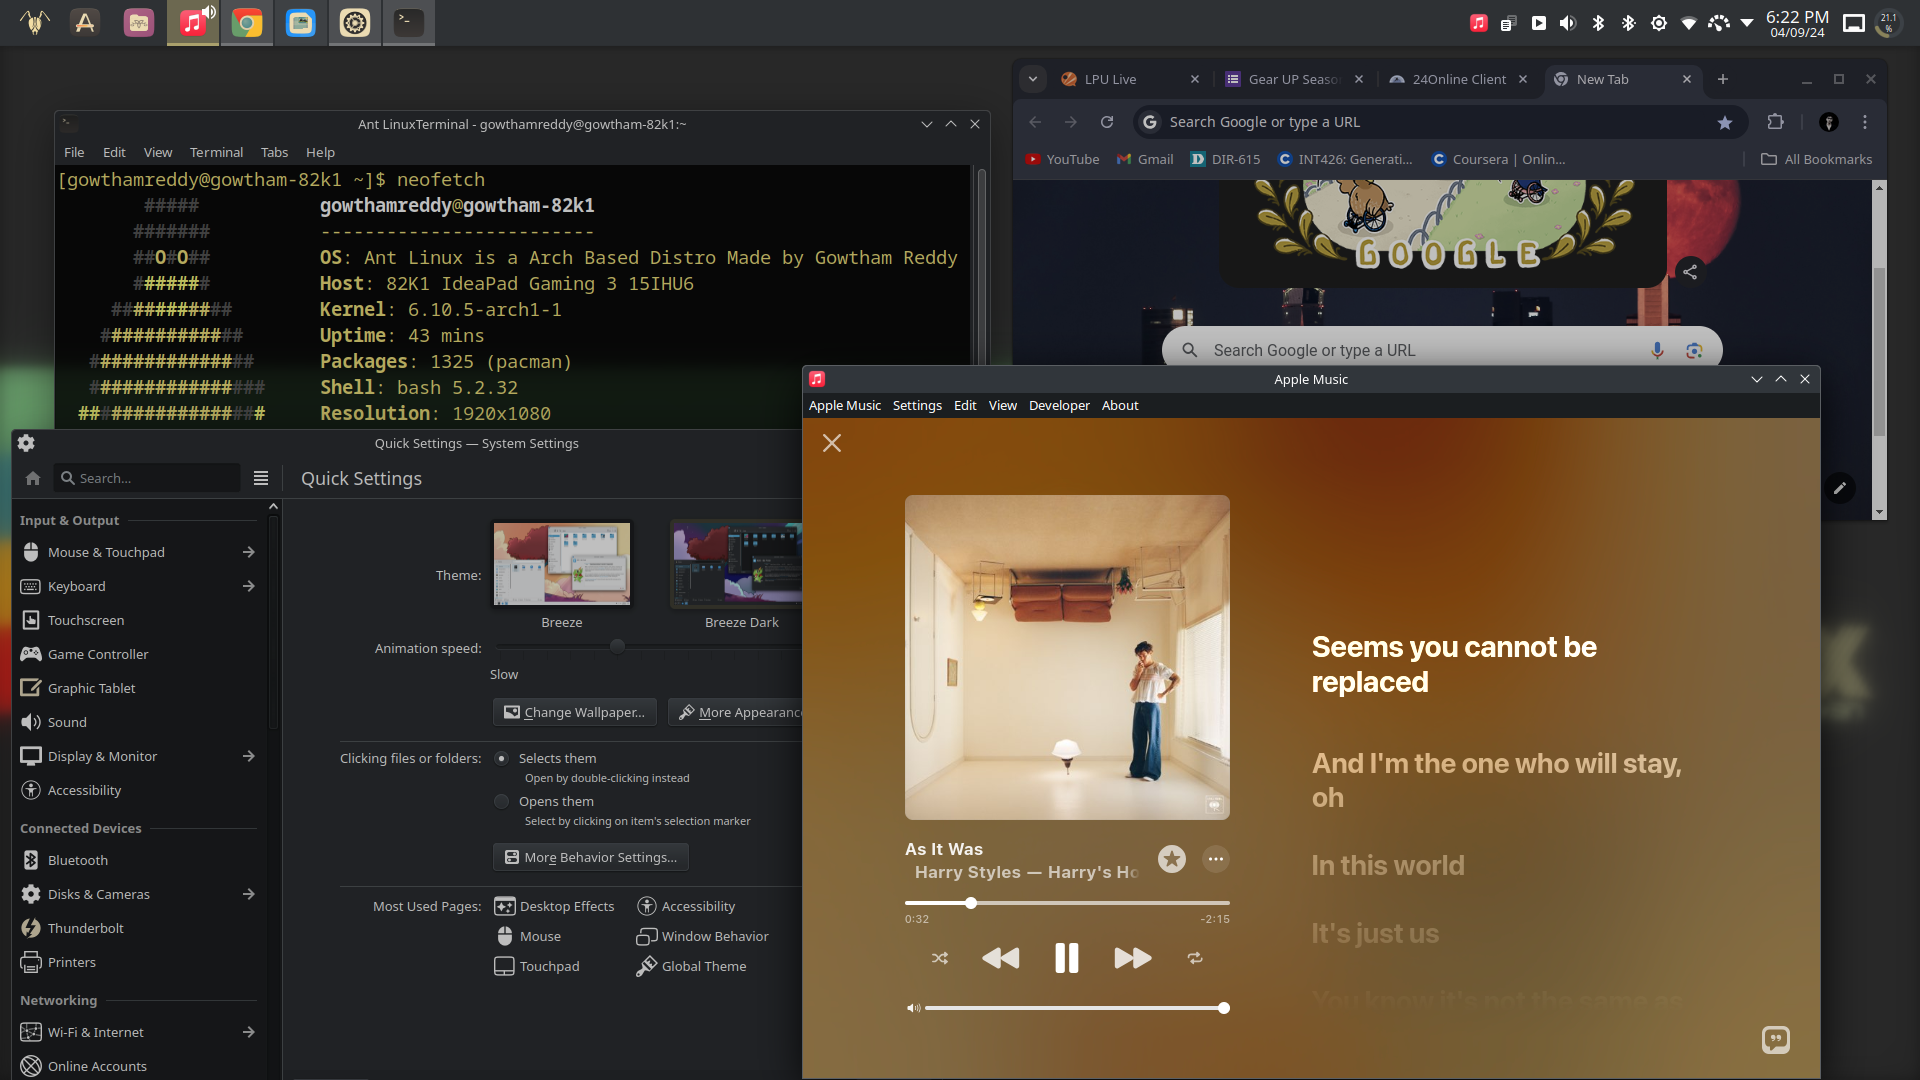Focus System Settings search field
The image size is (1920, 1080).
(147, 478)
